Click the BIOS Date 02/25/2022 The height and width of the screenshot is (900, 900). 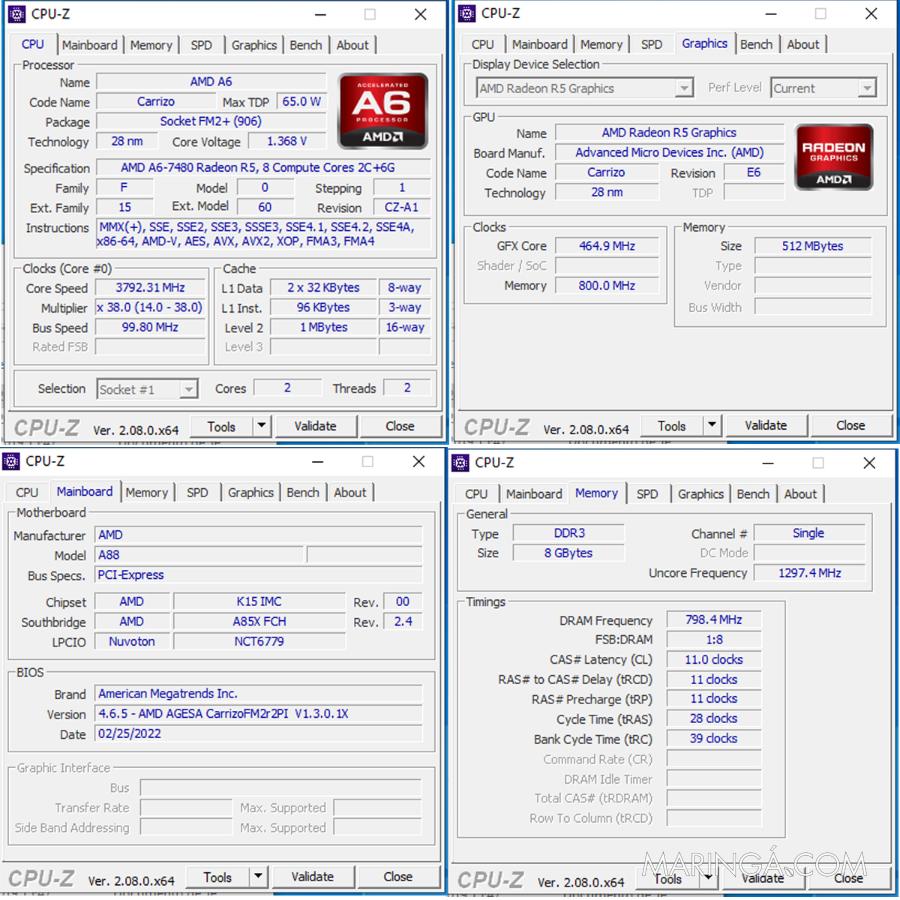pyautogui.click(x=258, y=734)
